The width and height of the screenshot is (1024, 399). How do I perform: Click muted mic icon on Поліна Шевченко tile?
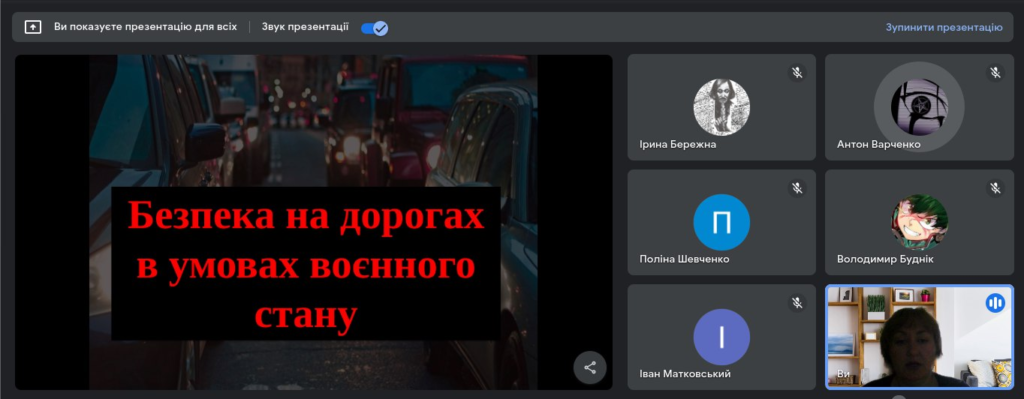point(797,188)
